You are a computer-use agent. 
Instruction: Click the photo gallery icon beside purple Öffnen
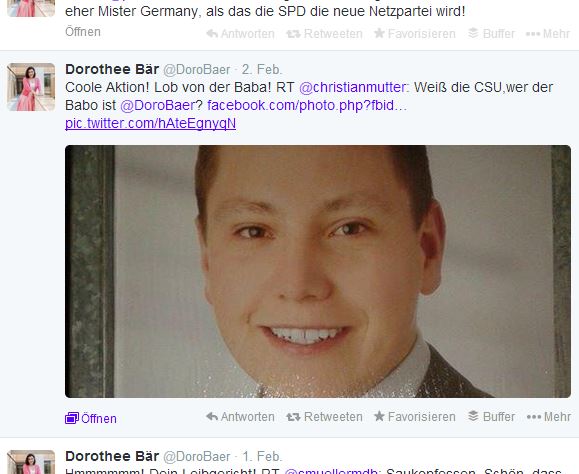[72, 418]
